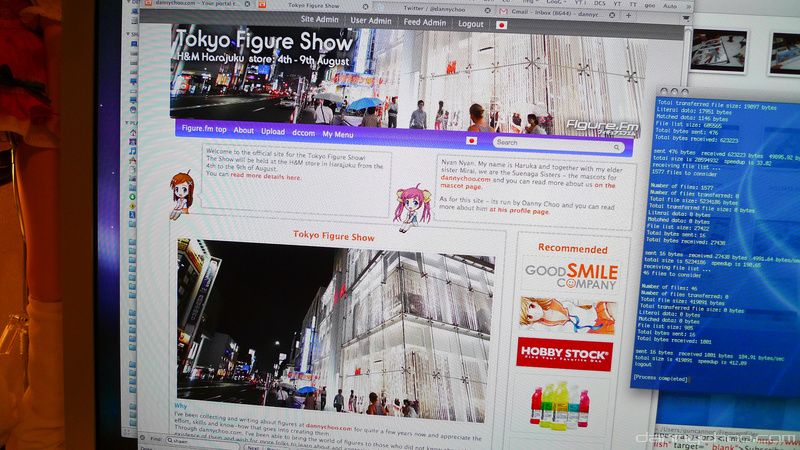
Task: Open the Feed Admin menu item
Action: pos(426,23)
